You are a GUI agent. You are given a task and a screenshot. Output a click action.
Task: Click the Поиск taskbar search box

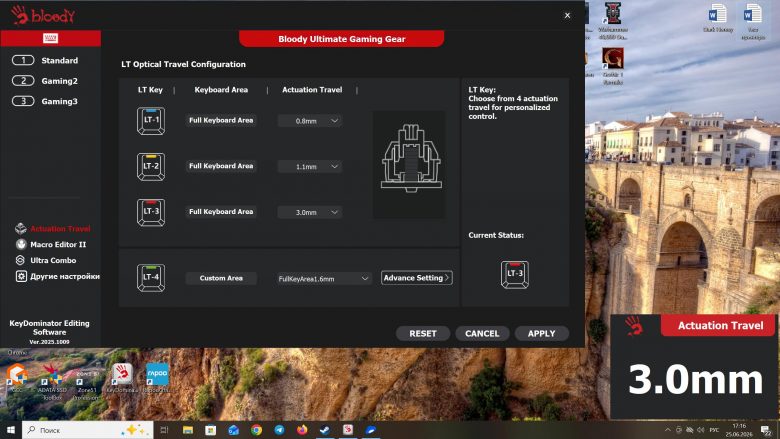[87, 430]
